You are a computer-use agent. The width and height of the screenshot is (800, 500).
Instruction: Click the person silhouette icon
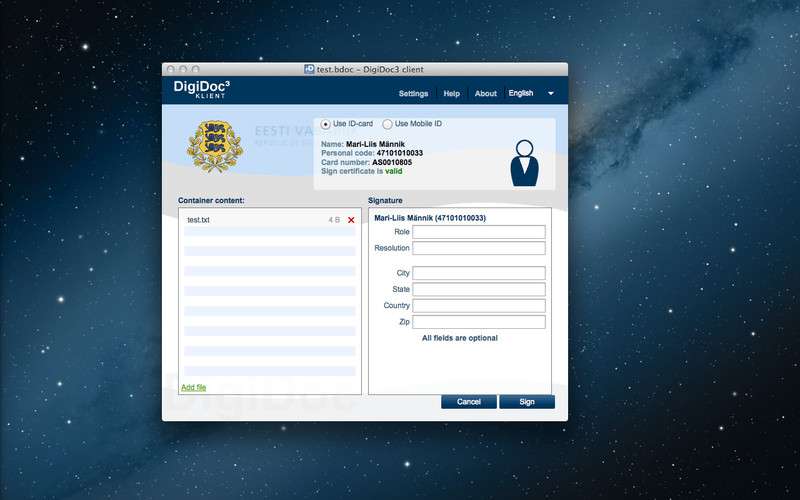pyautogui.click(x=524, y=163)
